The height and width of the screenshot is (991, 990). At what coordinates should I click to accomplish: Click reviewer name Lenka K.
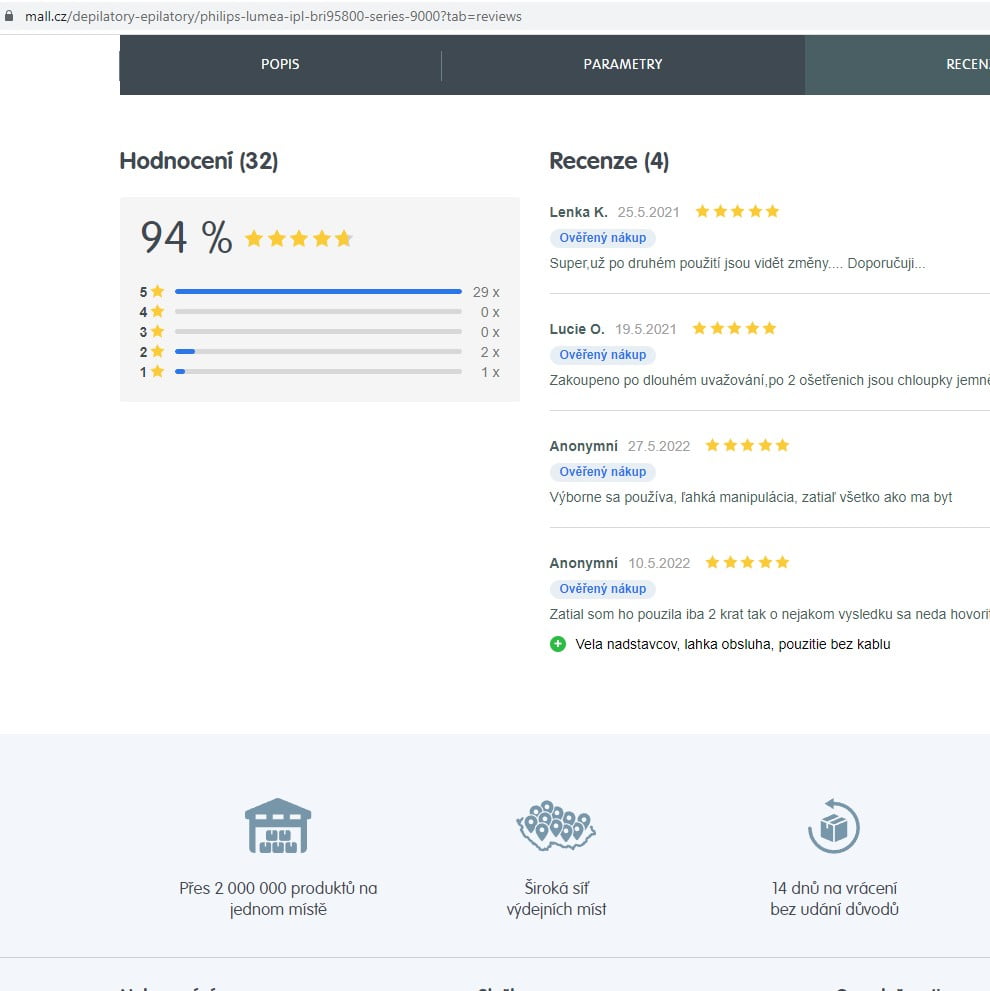coord(578,212)
